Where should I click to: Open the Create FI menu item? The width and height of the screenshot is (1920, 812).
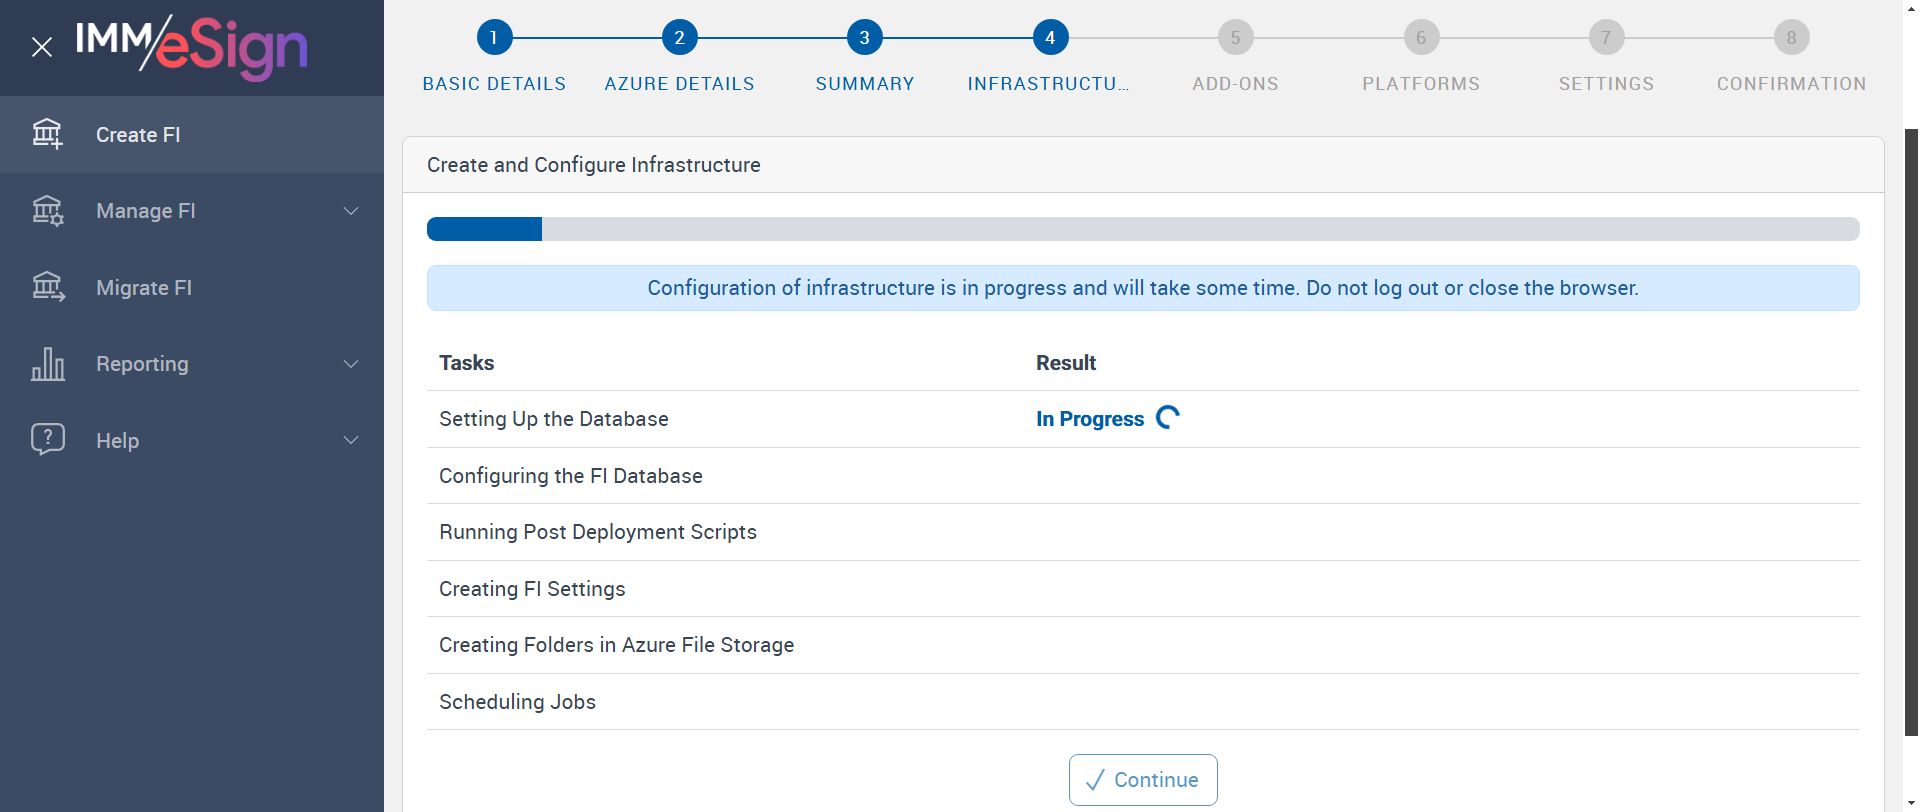138,135
